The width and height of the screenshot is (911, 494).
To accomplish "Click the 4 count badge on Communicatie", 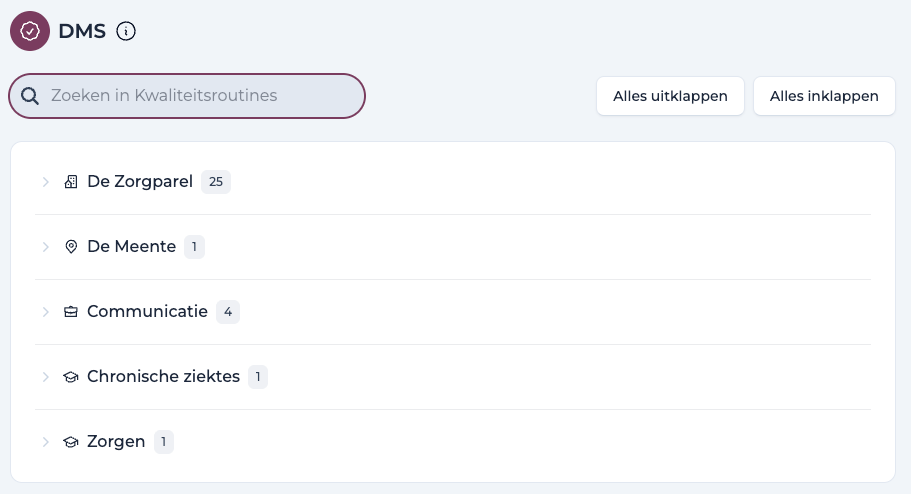I will coord(228,312).
